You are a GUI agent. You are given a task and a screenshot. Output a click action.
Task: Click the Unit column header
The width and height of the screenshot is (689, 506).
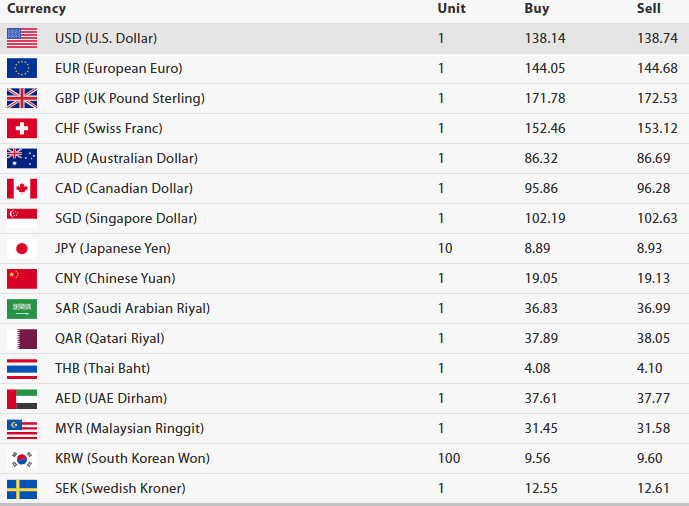pos(451,9)
